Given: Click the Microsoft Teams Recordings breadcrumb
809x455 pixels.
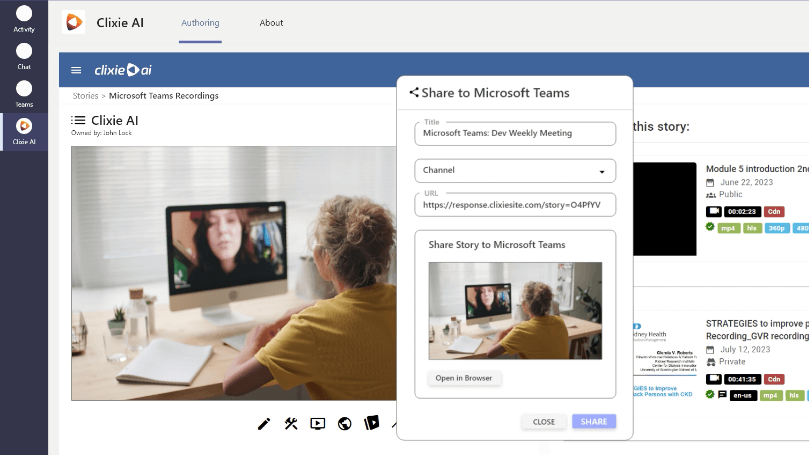Looking at the screenshot, I should [x=164, y=95].
